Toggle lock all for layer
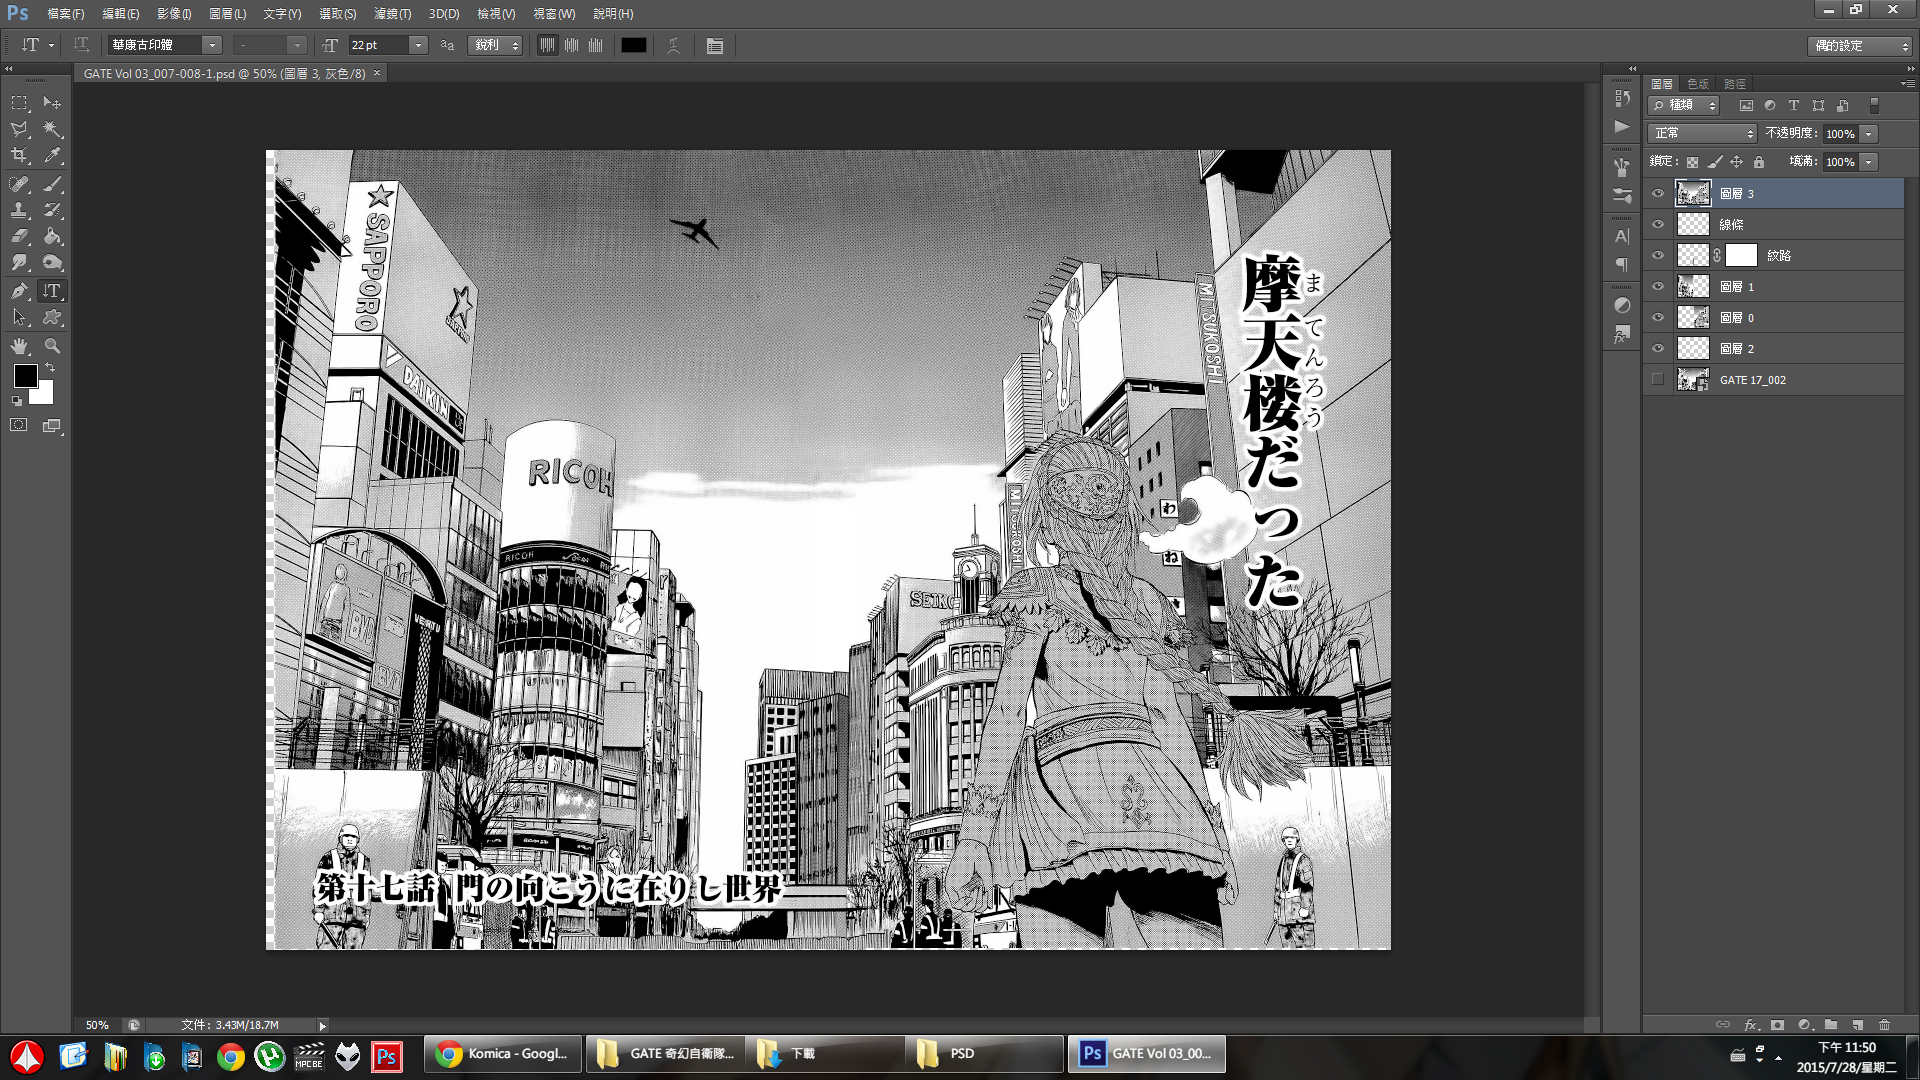Screen dimensions: 1920x1080 click(1759, 162)
